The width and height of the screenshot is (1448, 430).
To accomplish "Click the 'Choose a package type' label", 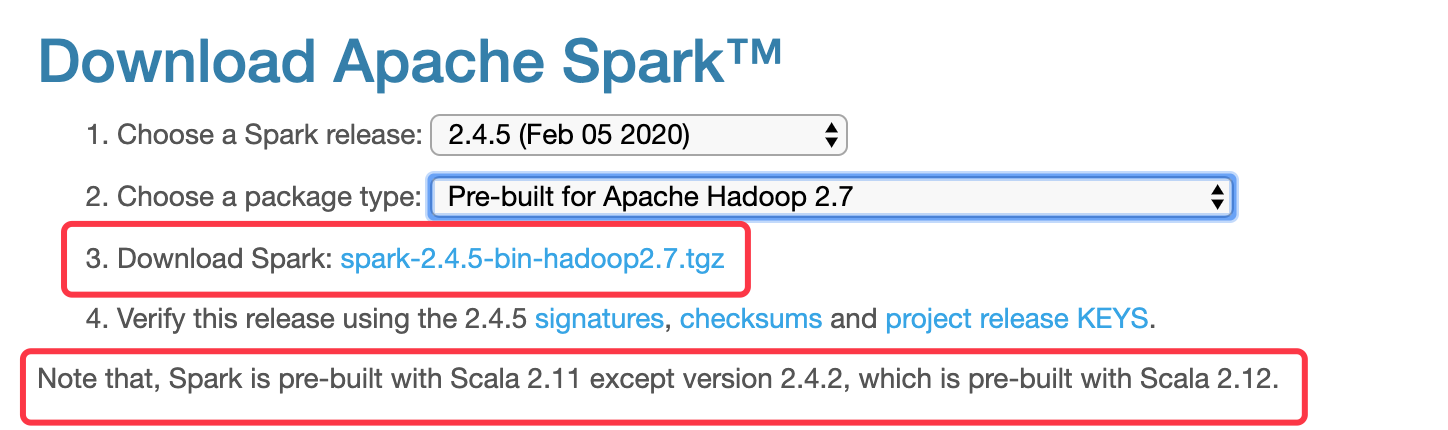I will [x=268, y=197].
